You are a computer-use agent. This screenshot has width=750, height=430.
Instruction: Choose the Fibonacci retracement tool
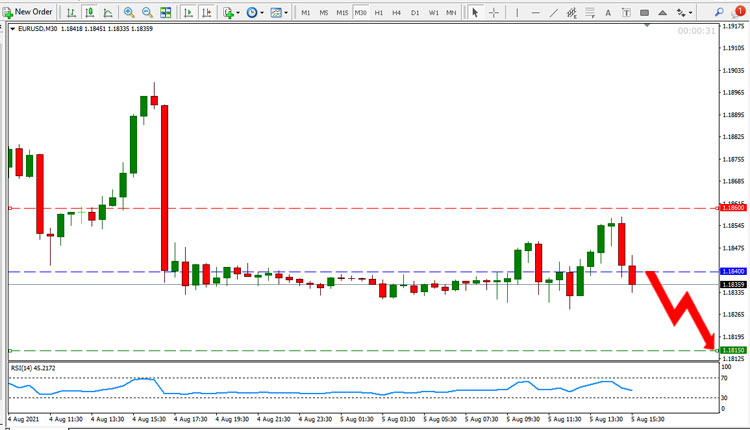pyautogui.click(x=572, y=13)
